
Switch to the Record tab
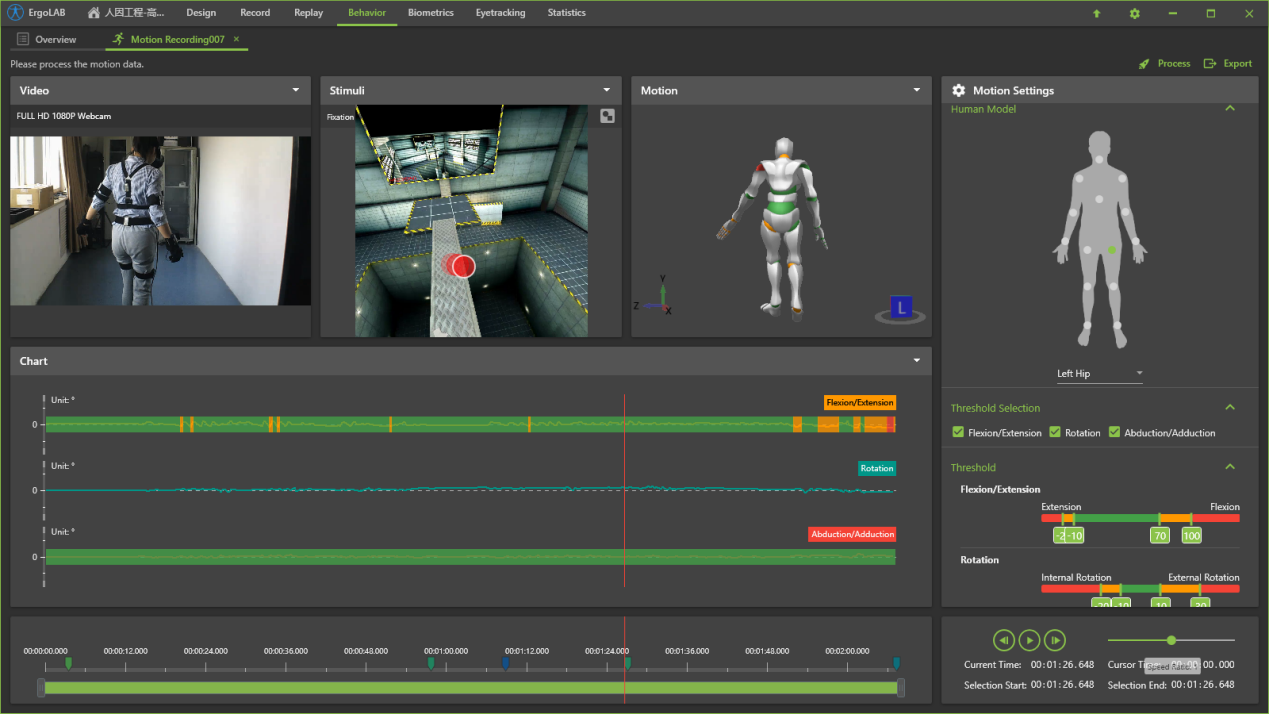pos(255,13)
